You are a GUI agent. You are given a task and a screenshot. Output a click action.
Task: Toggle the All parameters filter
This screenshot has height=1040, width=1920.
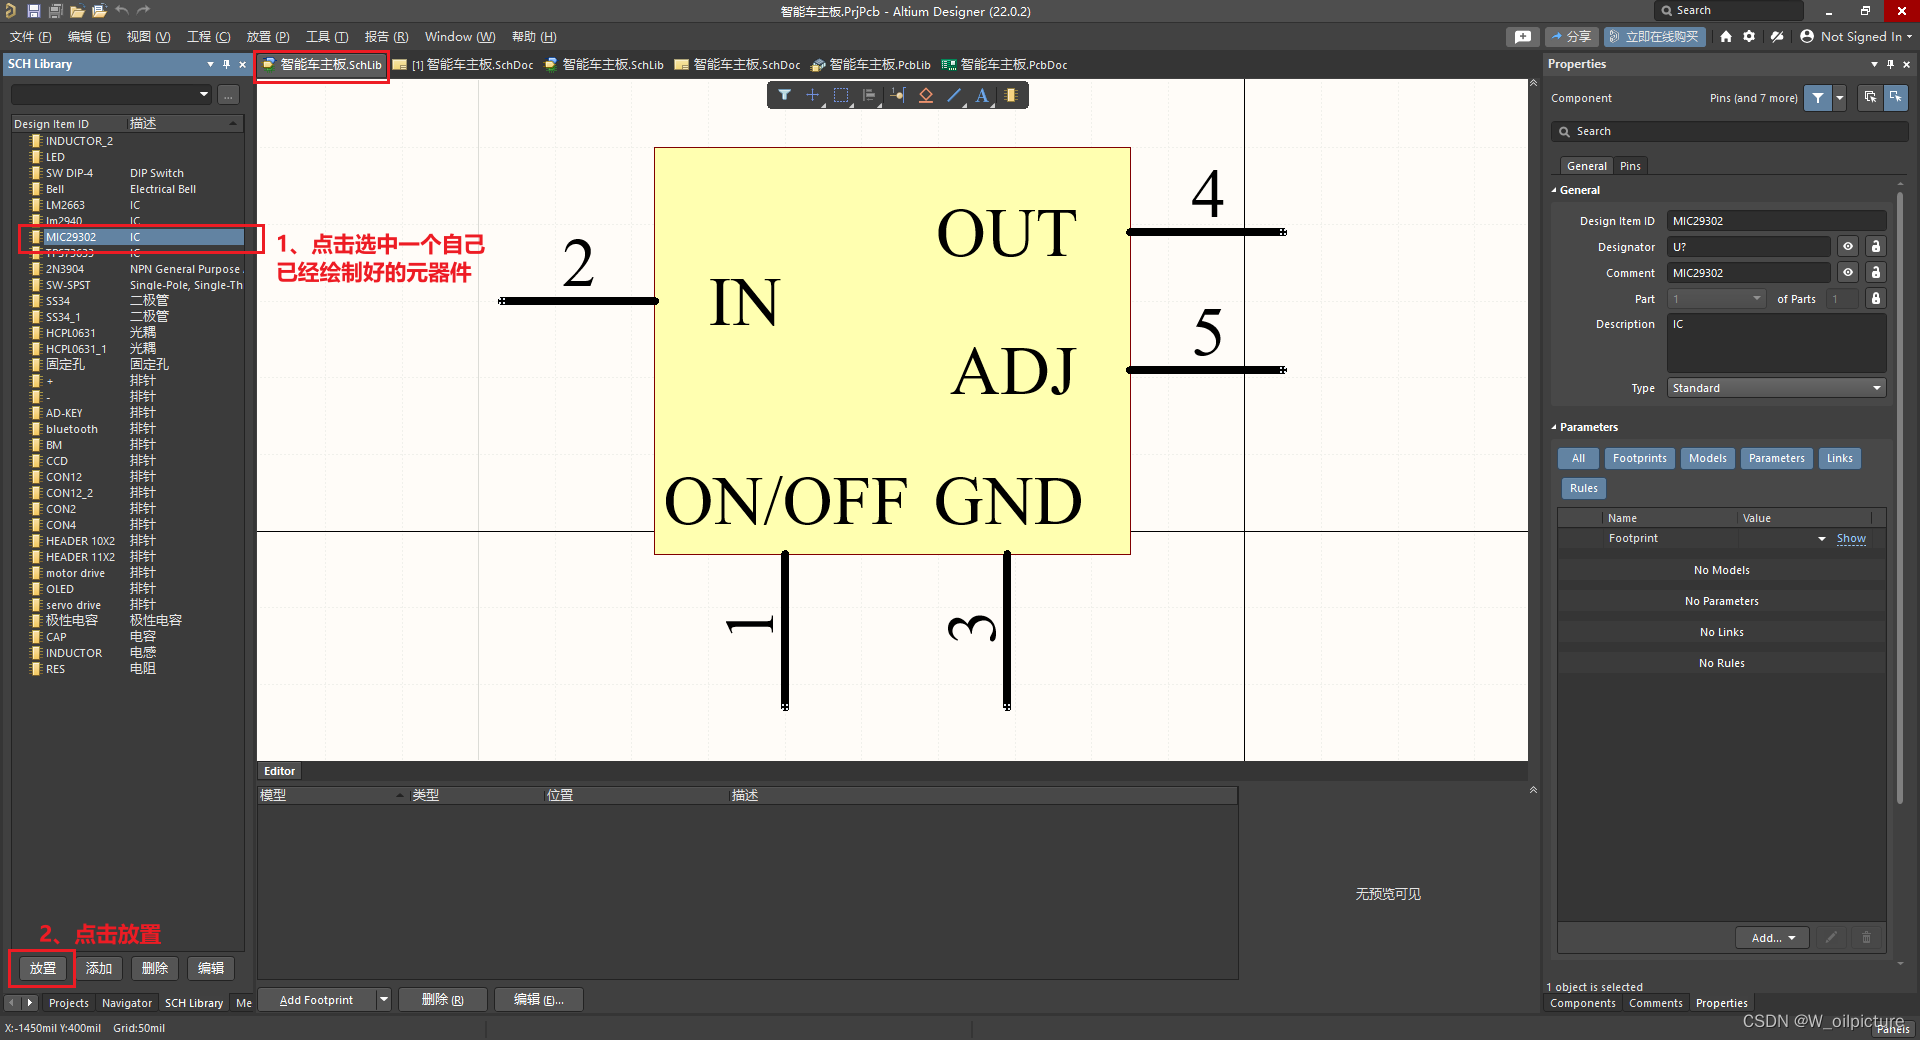pos(1578,458)
